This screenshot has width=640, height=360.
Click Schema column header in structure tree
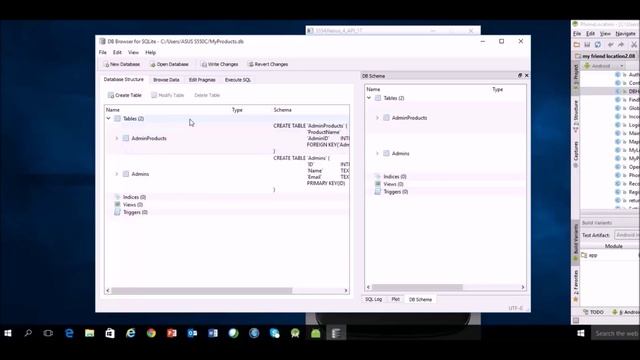282,110
